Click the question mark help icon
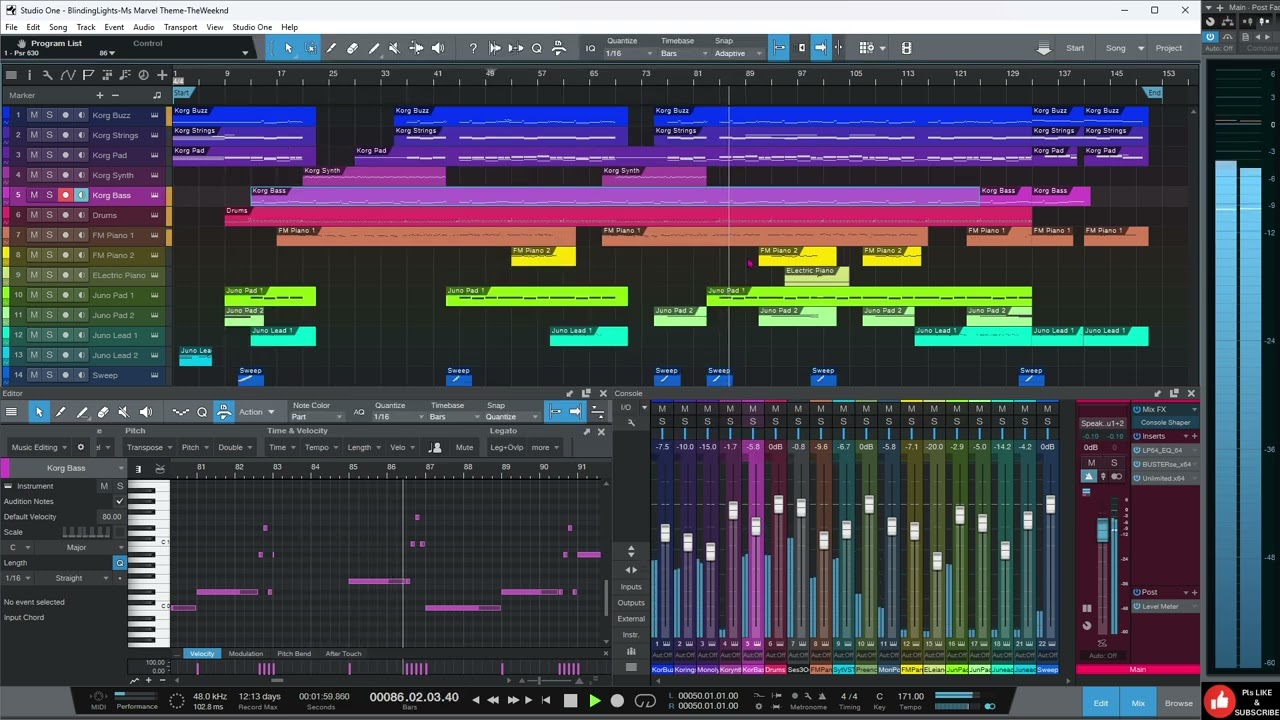 pyautogui.click(x=473, y=48)
